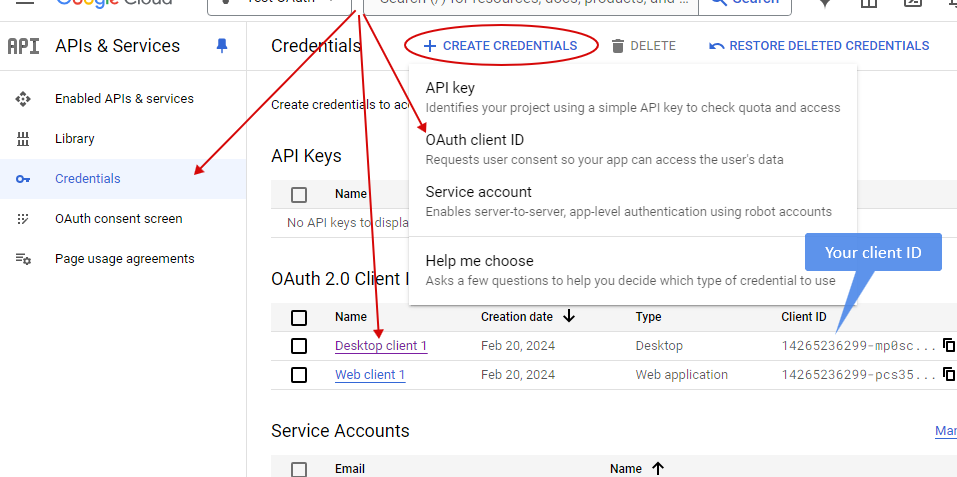Image resolution: width=957 pixels, height=477 pixels.
Task: Click the Web application type cell
Action: pyautogui.click(x=682, y=375)
